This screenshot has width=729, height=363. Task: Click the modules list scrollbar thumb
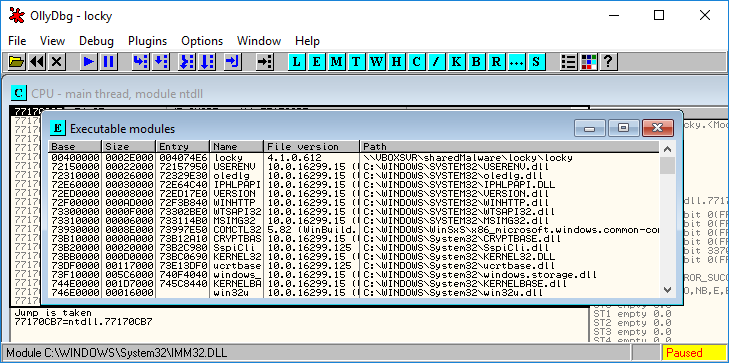pyautogui.click(x=667, y=166)
